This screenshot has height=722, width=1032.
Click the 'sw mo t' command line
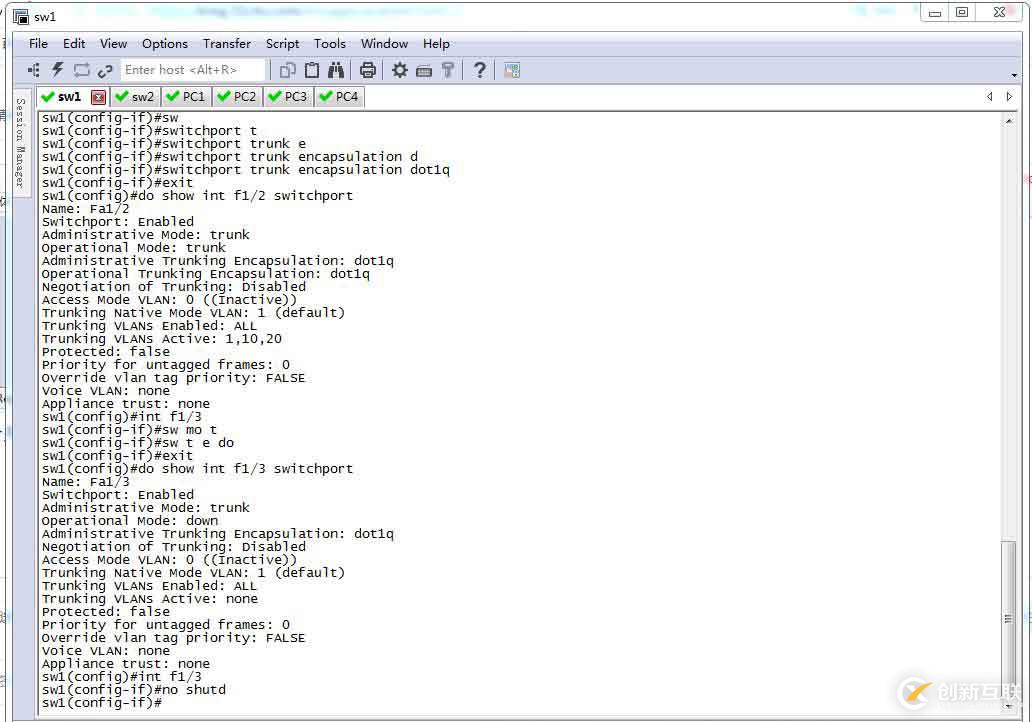pyautogui.click(x=129, y=430)
